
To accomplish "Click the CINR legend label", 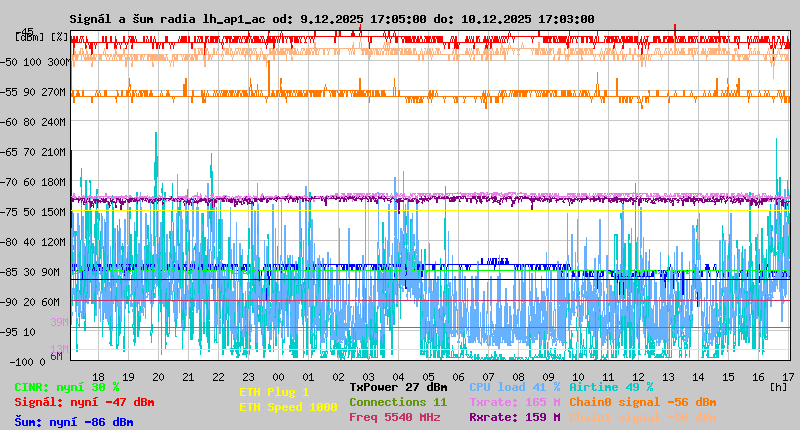I will [67, 387].
